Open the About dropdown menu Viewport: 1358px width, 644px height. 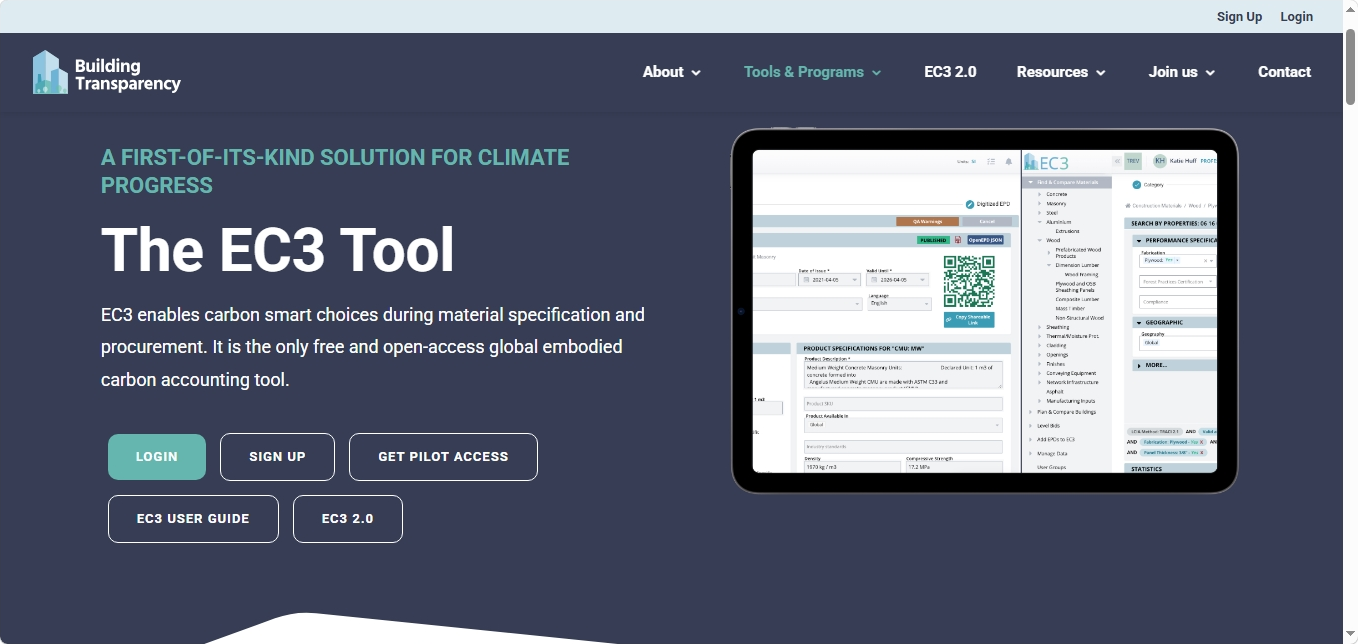(x=672, y=72)
